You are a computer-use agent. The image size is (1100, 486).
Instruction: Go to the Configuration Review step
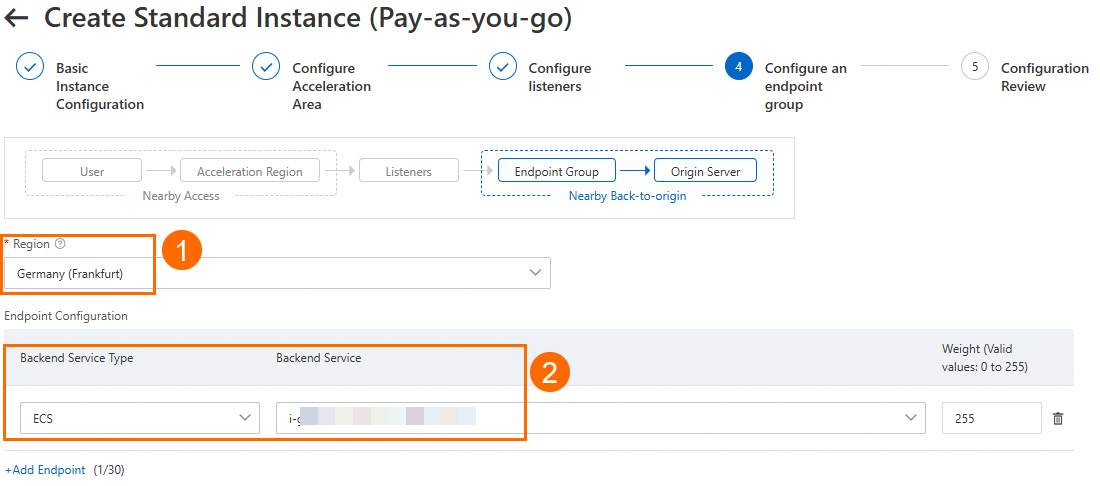point(1044,77)
